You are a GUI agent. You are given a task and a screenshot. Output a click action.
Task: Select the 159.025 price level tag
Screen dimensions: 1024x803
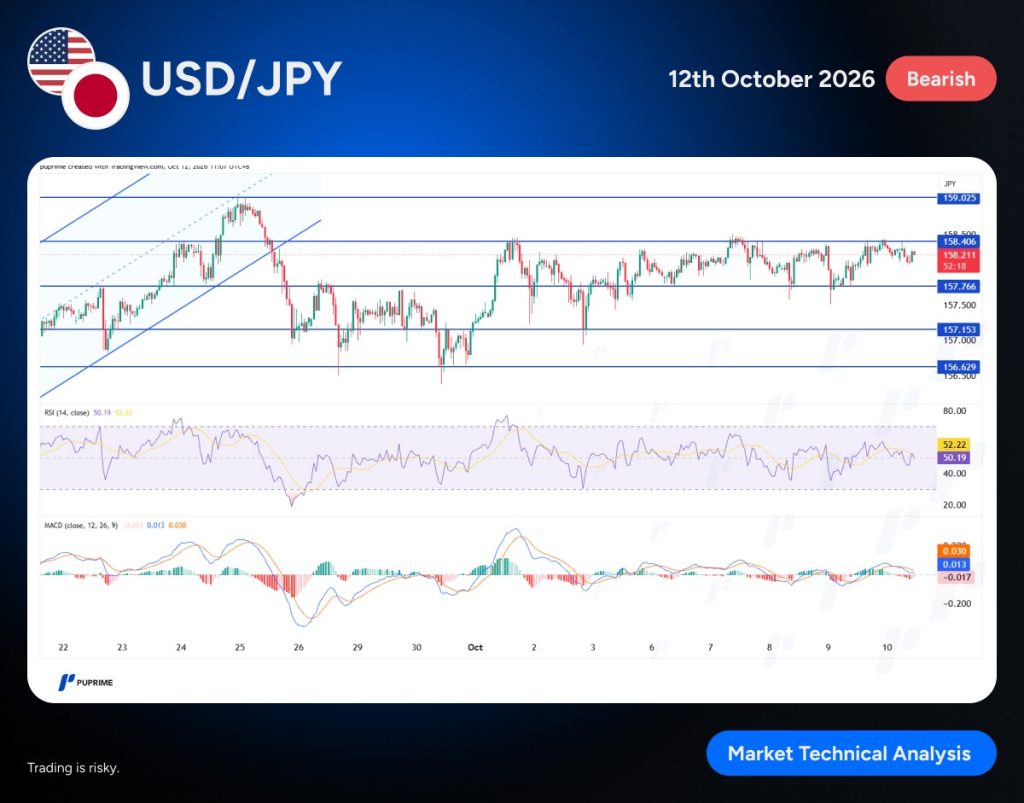(x=959, y=198)
